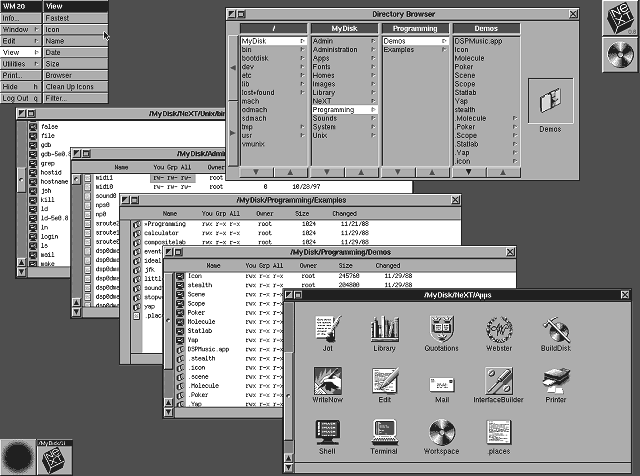Open the Edit app icon
Image resolution: width=640 pixels, height=476 pixels.
[384, 380]
